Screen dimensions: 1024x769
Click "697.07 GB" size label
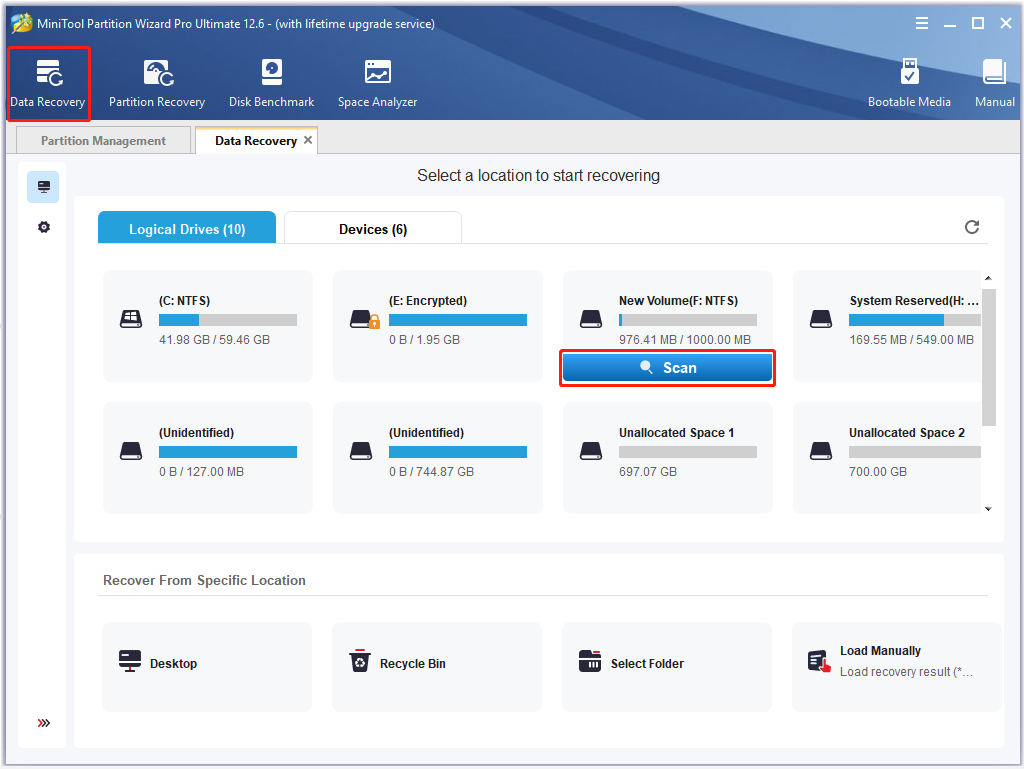pos(648,472)
